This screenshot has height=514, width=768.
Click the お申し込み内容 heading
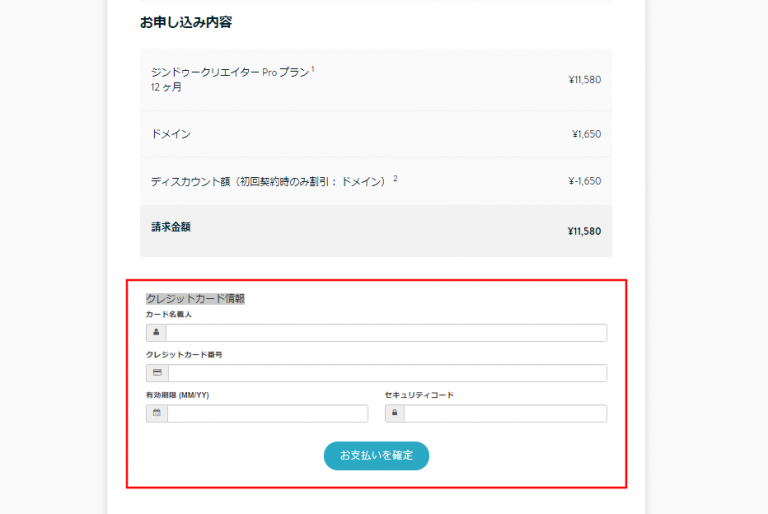pos(186,22)
